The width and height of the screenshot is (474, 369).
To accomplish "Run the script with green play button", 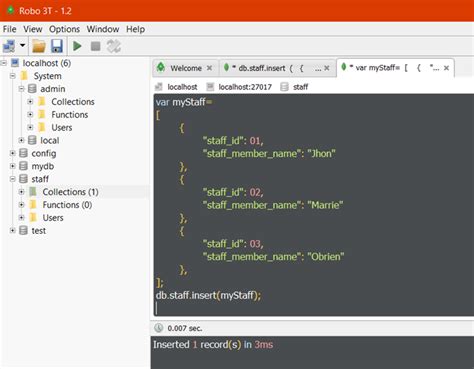I will [77, 46].
